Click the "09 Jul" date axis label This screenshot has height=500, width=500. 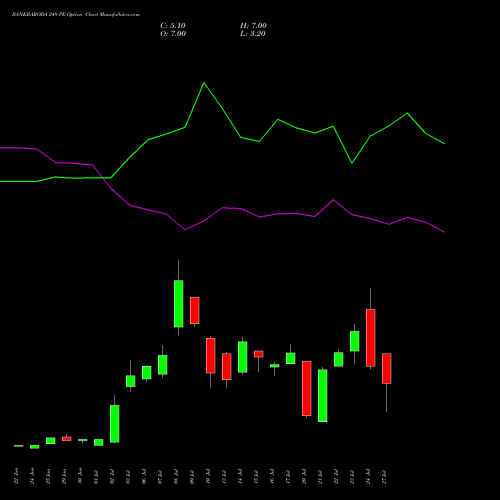click(192, 477)
